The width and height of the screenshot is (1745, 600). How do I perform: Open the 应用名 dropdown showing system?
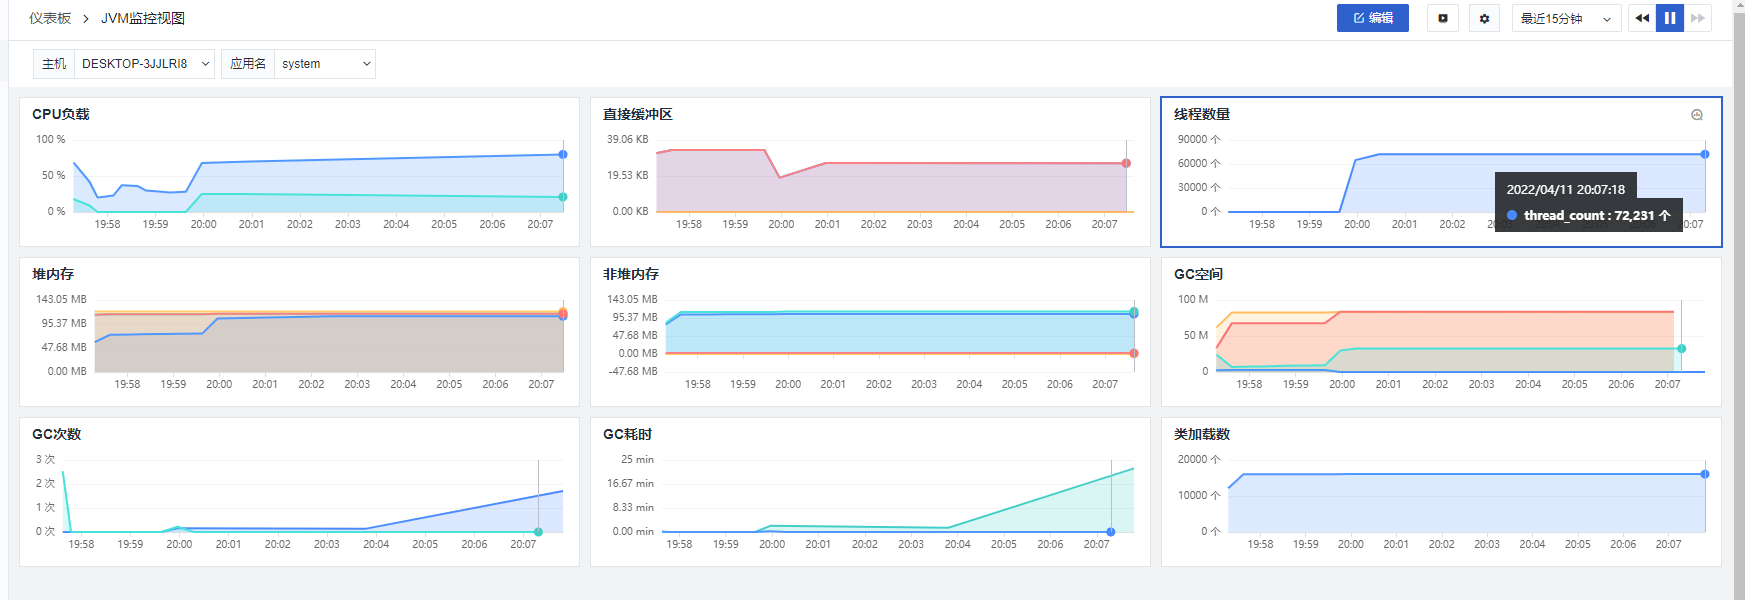pyautogui.click(x=324, y=63)
